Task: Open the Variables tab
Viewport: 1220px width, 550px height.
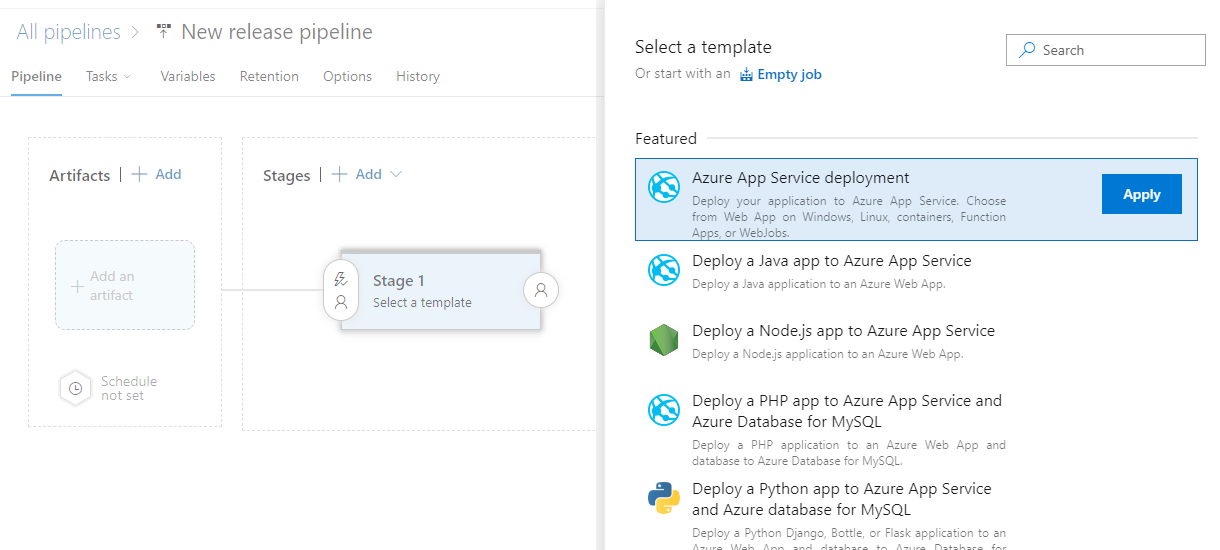Action: (x=188, y=76)
